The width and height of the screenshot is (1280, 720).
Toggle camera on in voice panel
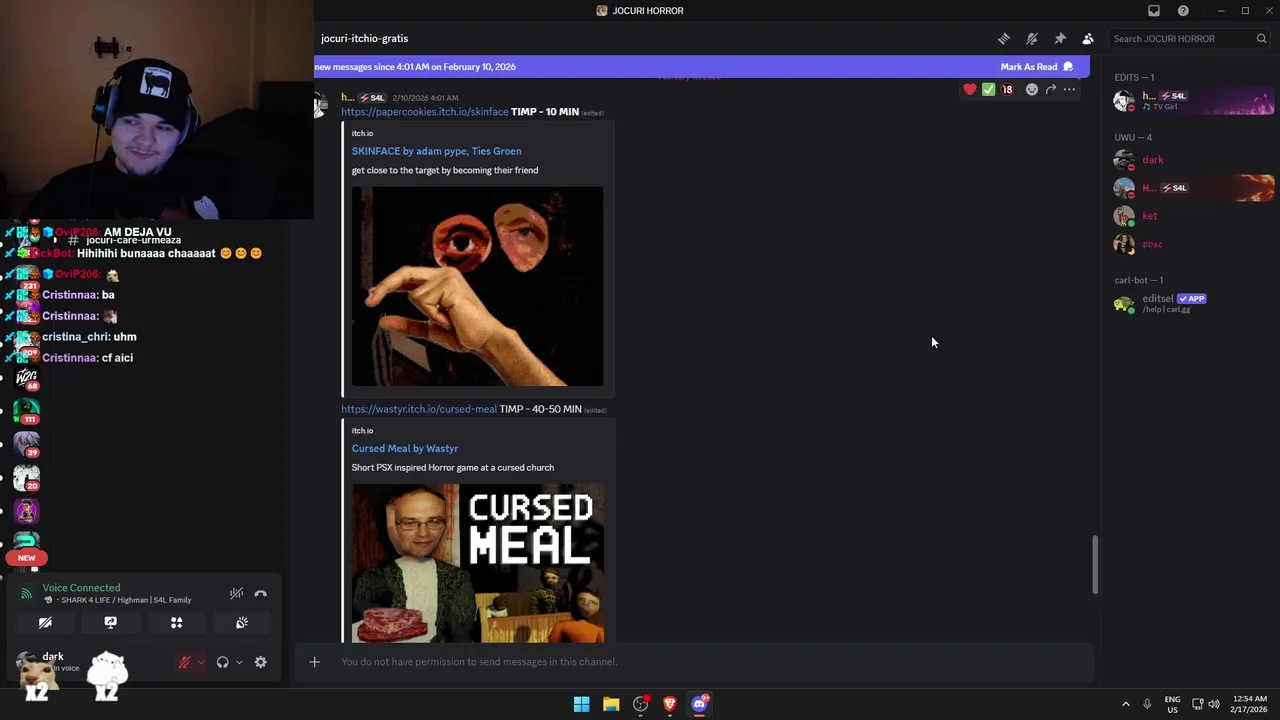(x=45, y=623)
